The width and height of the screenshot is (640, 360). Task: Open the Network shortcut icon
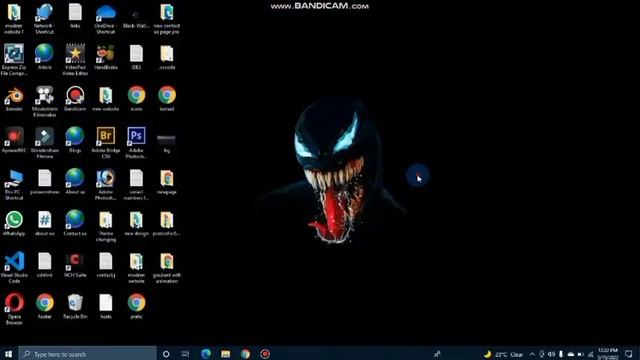coord(44,18)
